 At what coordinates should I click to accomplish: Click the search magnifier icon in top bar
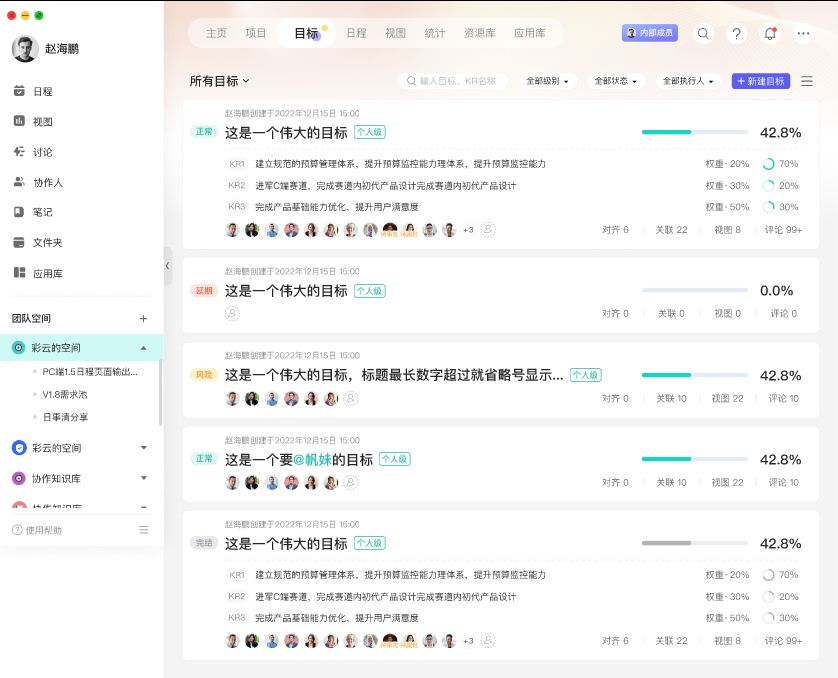click(703, 33)
